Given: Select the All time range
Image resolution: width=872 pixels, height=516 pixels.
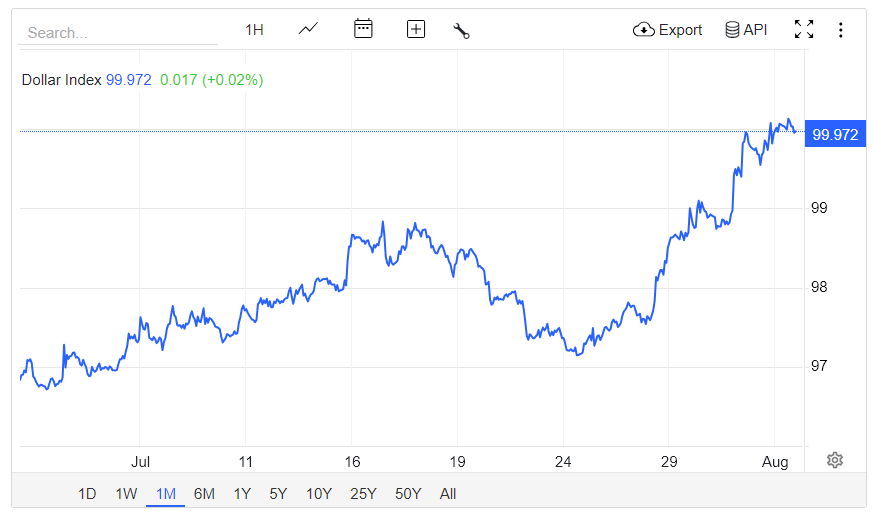Looking at the screenshot, I should 448,494.
